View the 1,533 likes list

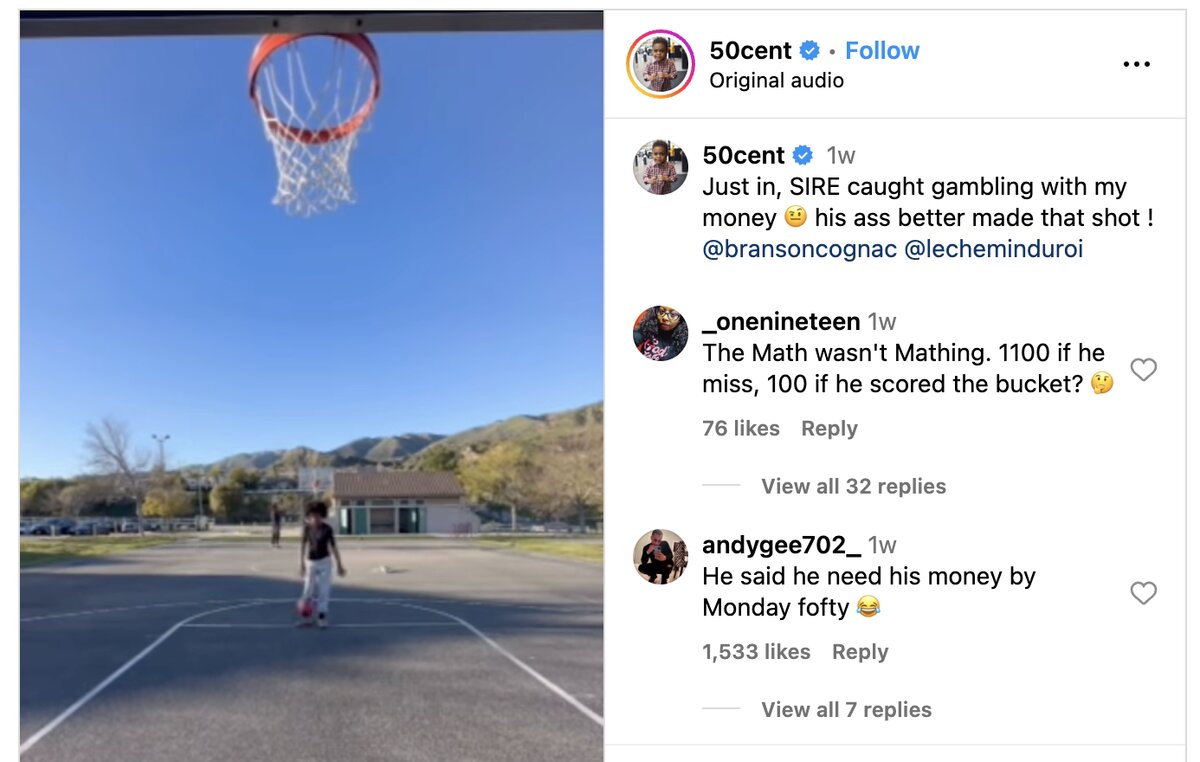click(x=756, y=652)
